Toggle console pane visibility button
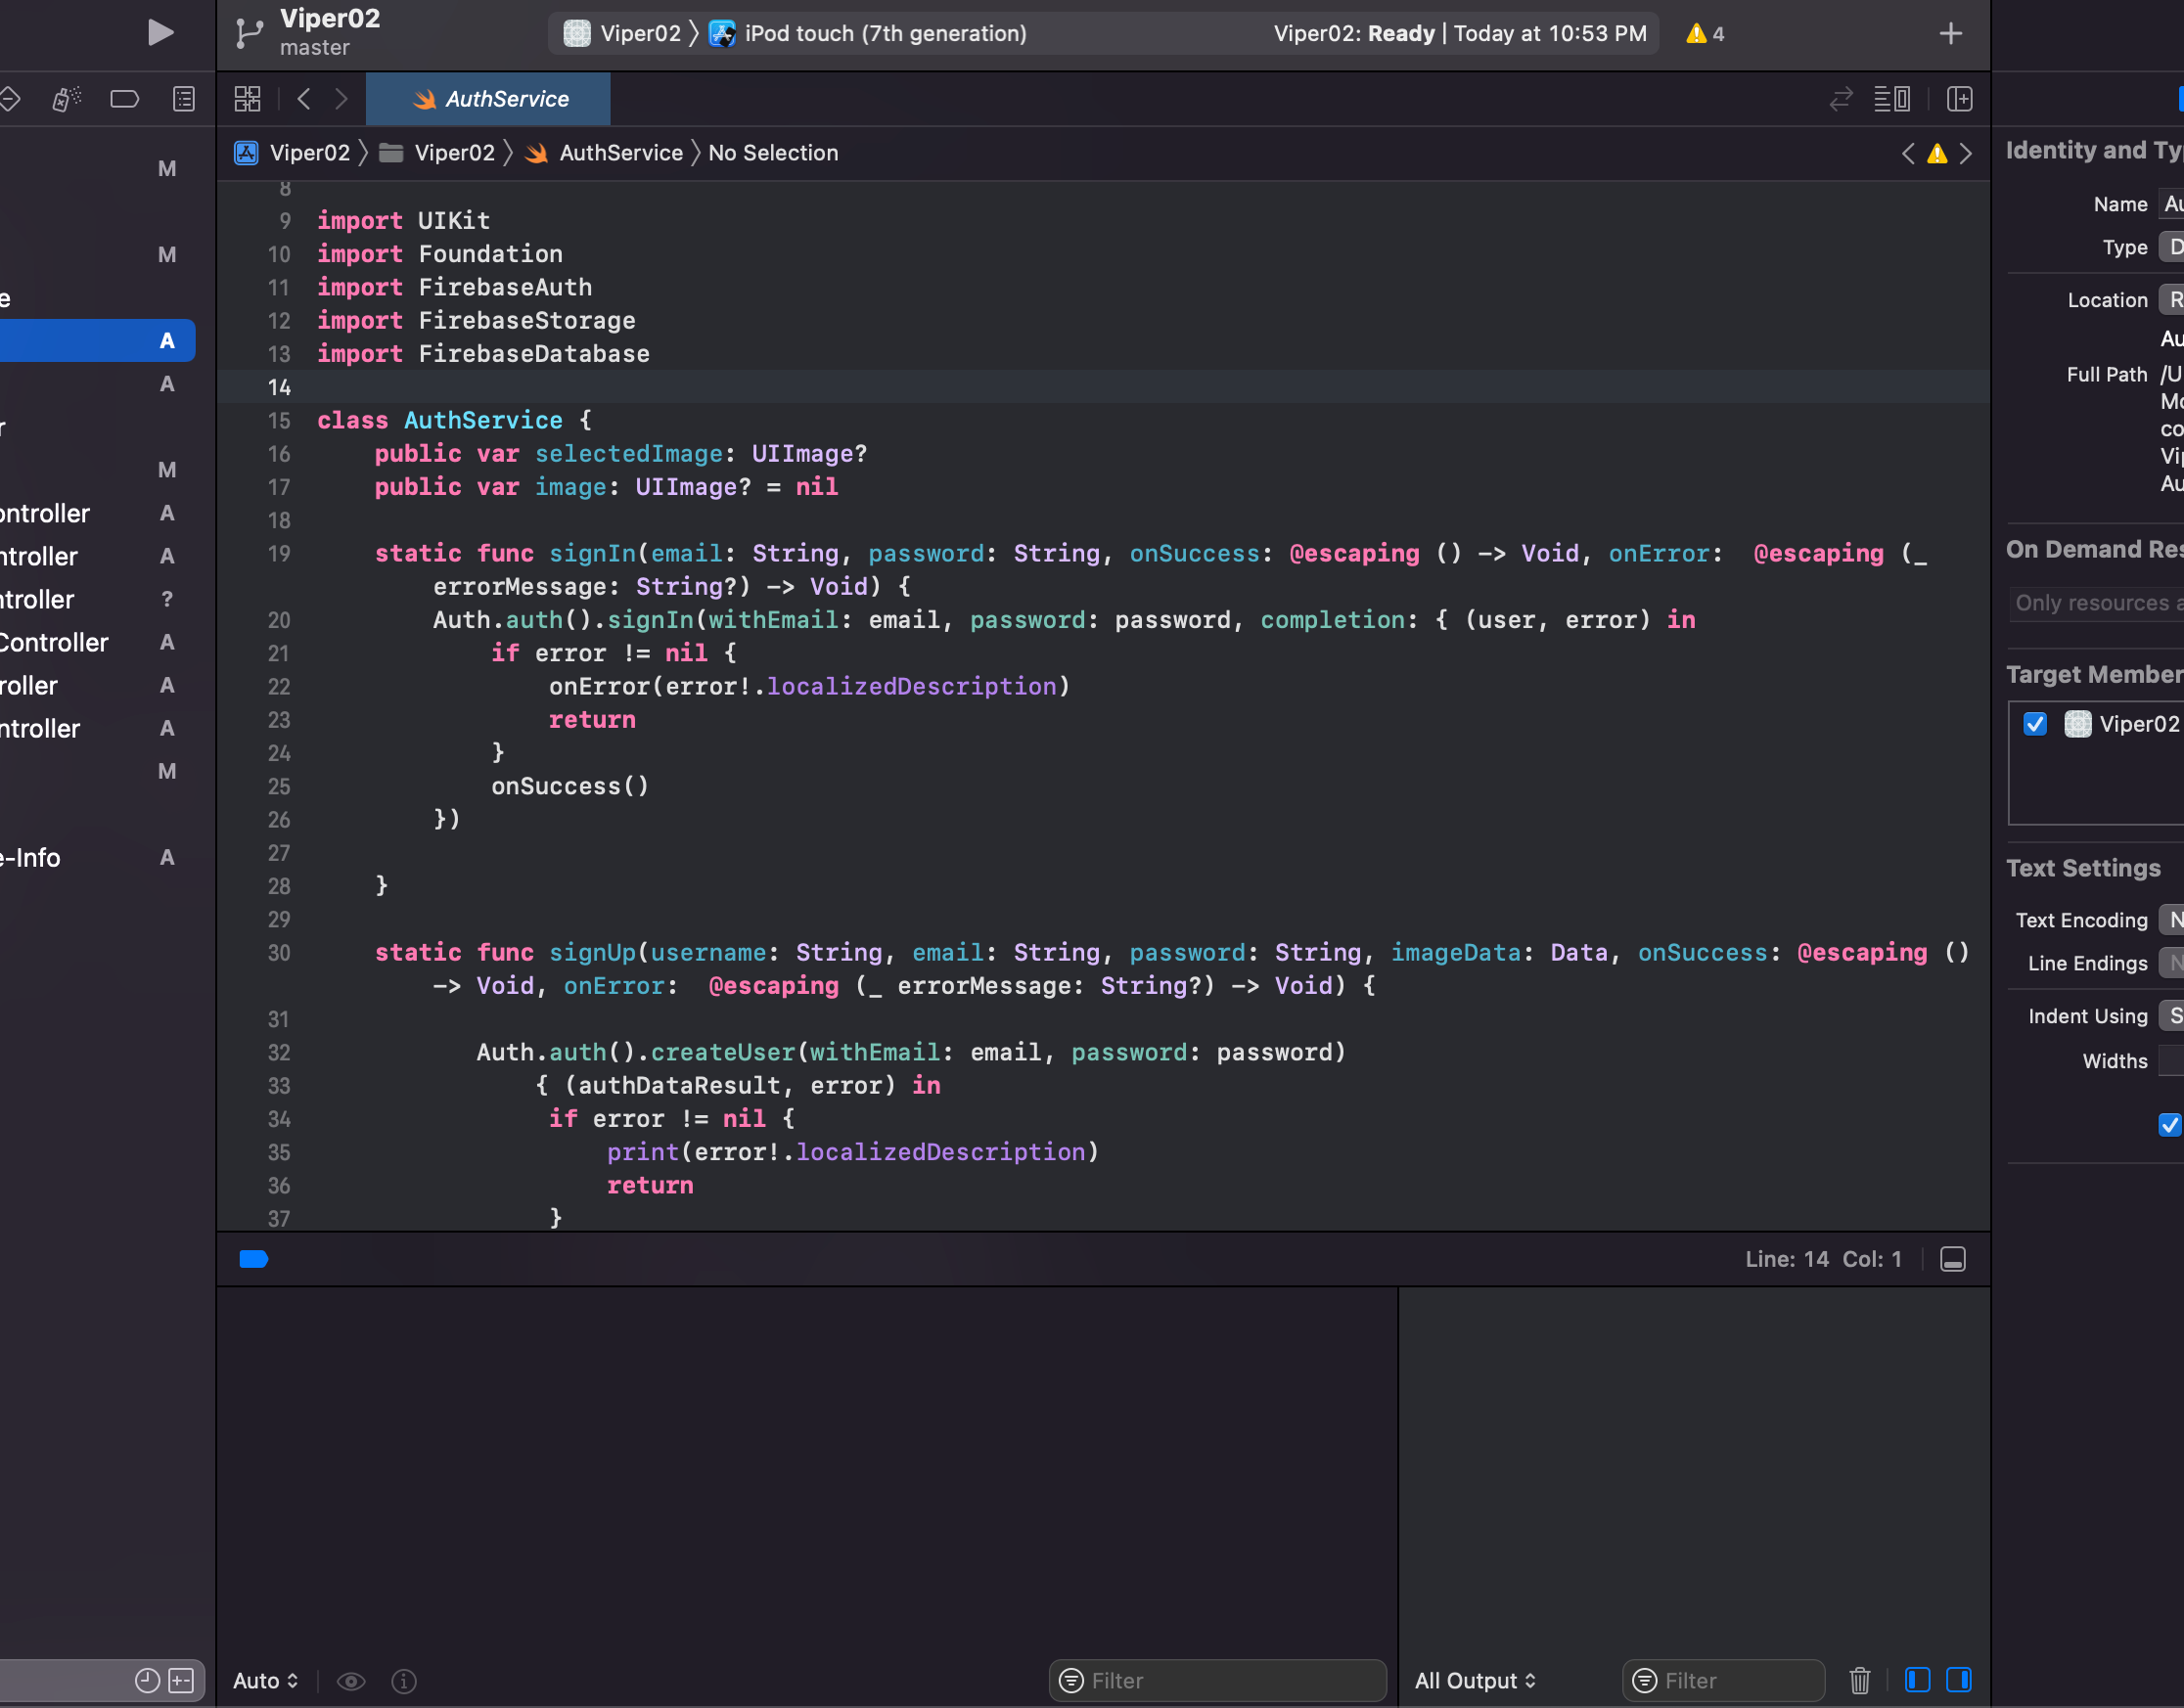Screen dimensions: 2184x1708 pyautogui.click(x=1958, y=1680)
